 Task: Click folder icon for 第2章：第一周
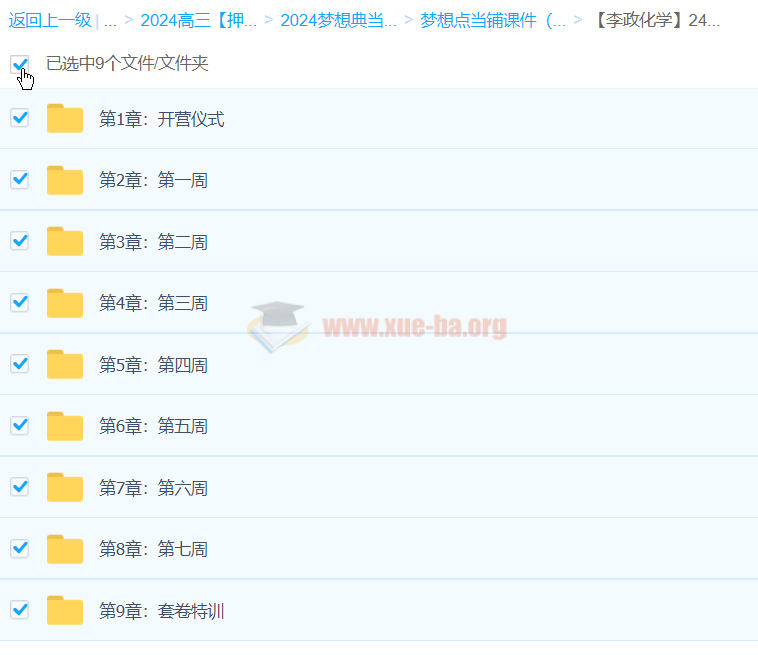coord(65,180)
